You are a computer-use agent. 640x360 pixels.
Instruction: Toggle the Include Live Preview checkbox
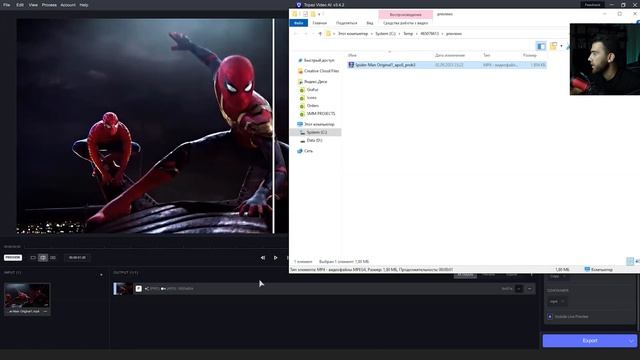click(x=550, y=316)
